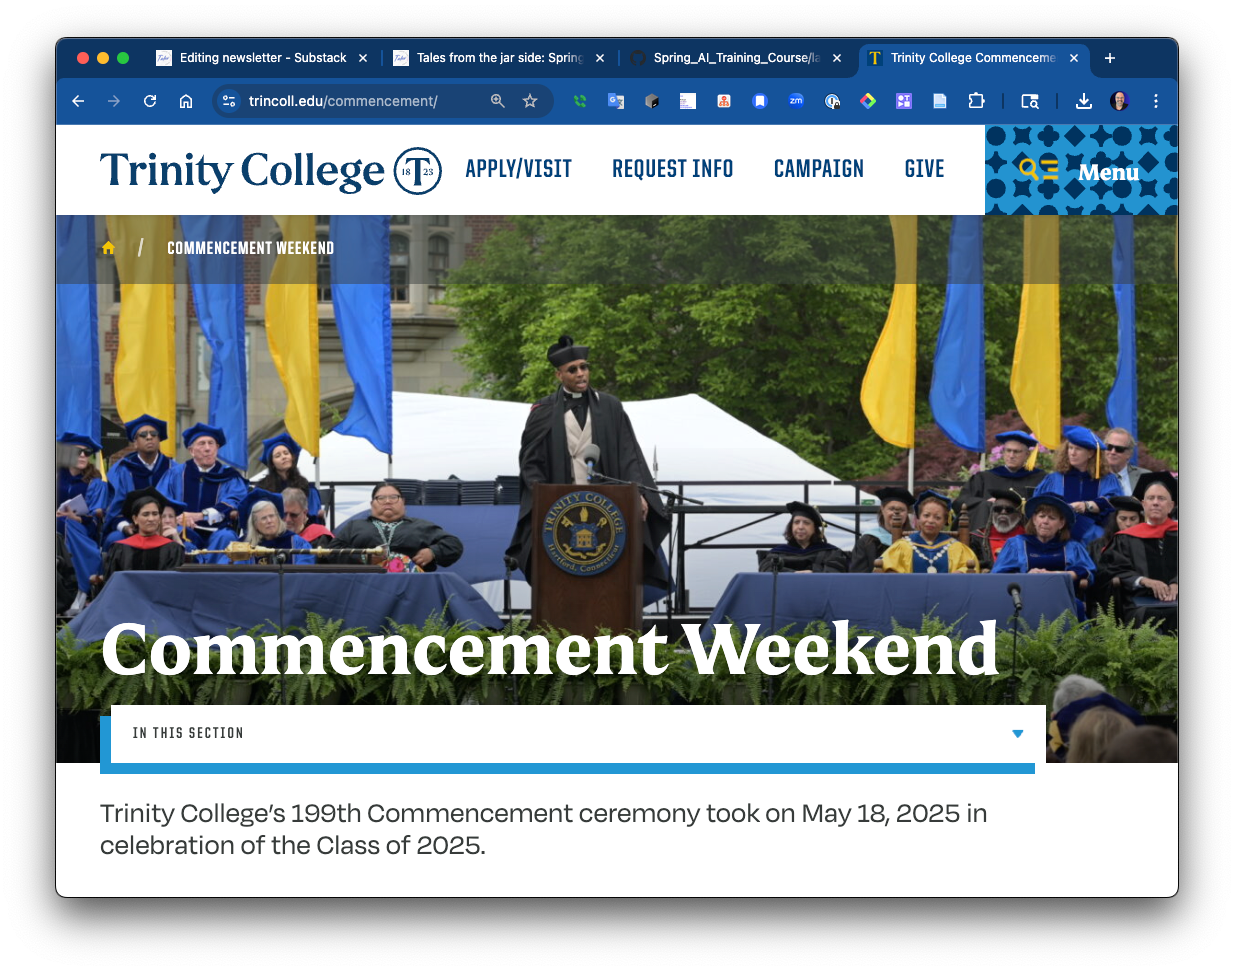1234x971 pixels.
Task: Show browser downloads
Action: point(1084,101)
